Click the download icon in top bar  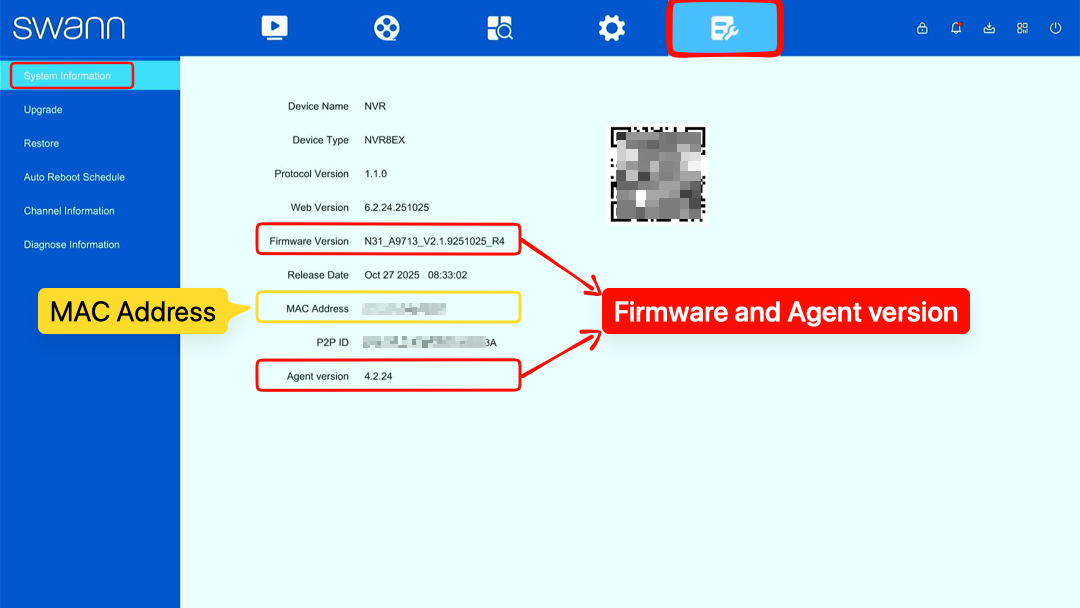[x=989, y=28]
